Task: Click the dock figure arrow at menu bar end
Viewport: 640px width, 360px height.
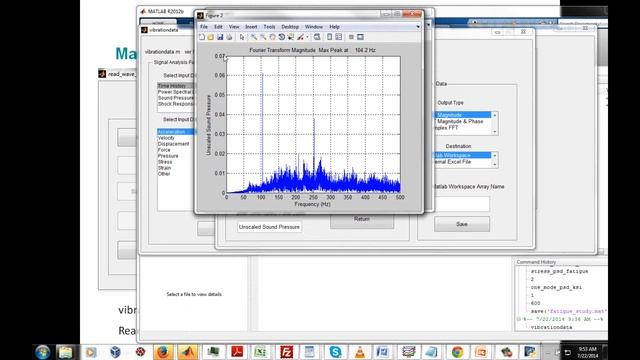Action: (x=418, y=27)
